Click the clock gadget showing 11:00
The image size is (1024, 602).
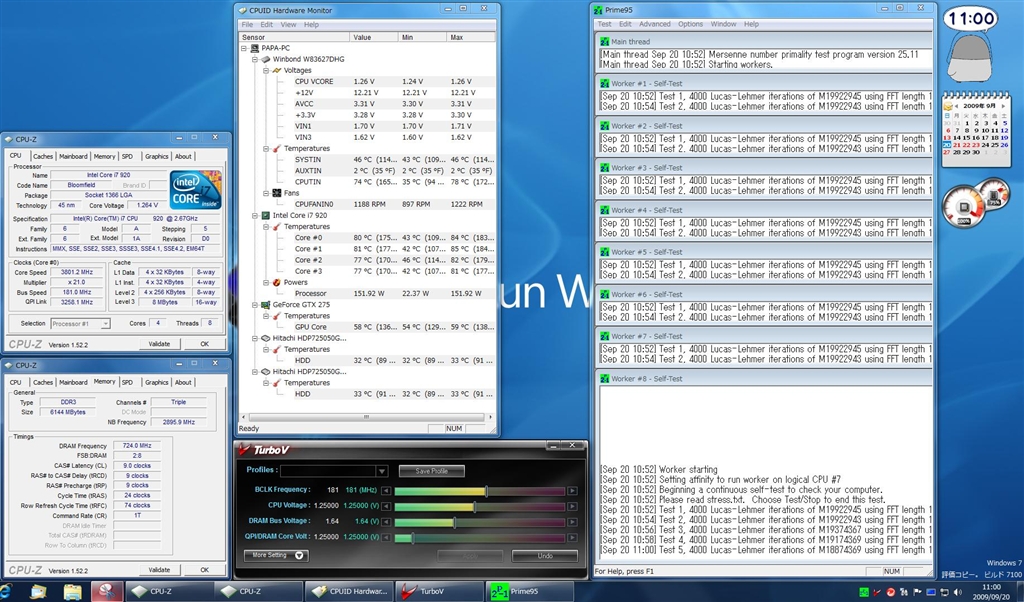971,18
